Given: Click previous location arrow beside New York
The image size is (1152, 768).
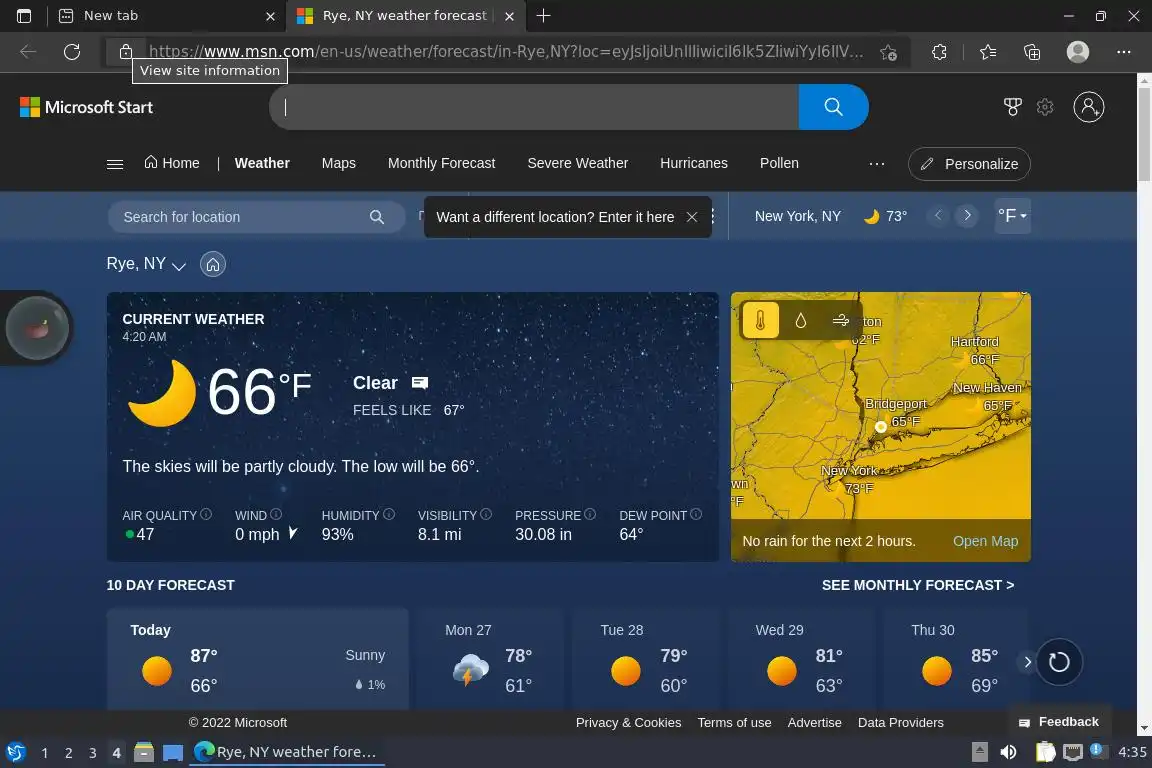Looking at the screenshot, I should coord(937,216).
